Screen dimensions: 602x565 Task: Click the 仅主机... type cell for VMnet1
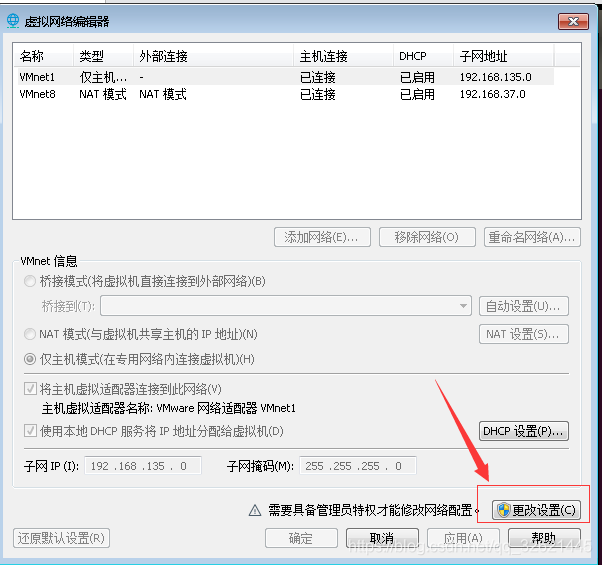103,77
